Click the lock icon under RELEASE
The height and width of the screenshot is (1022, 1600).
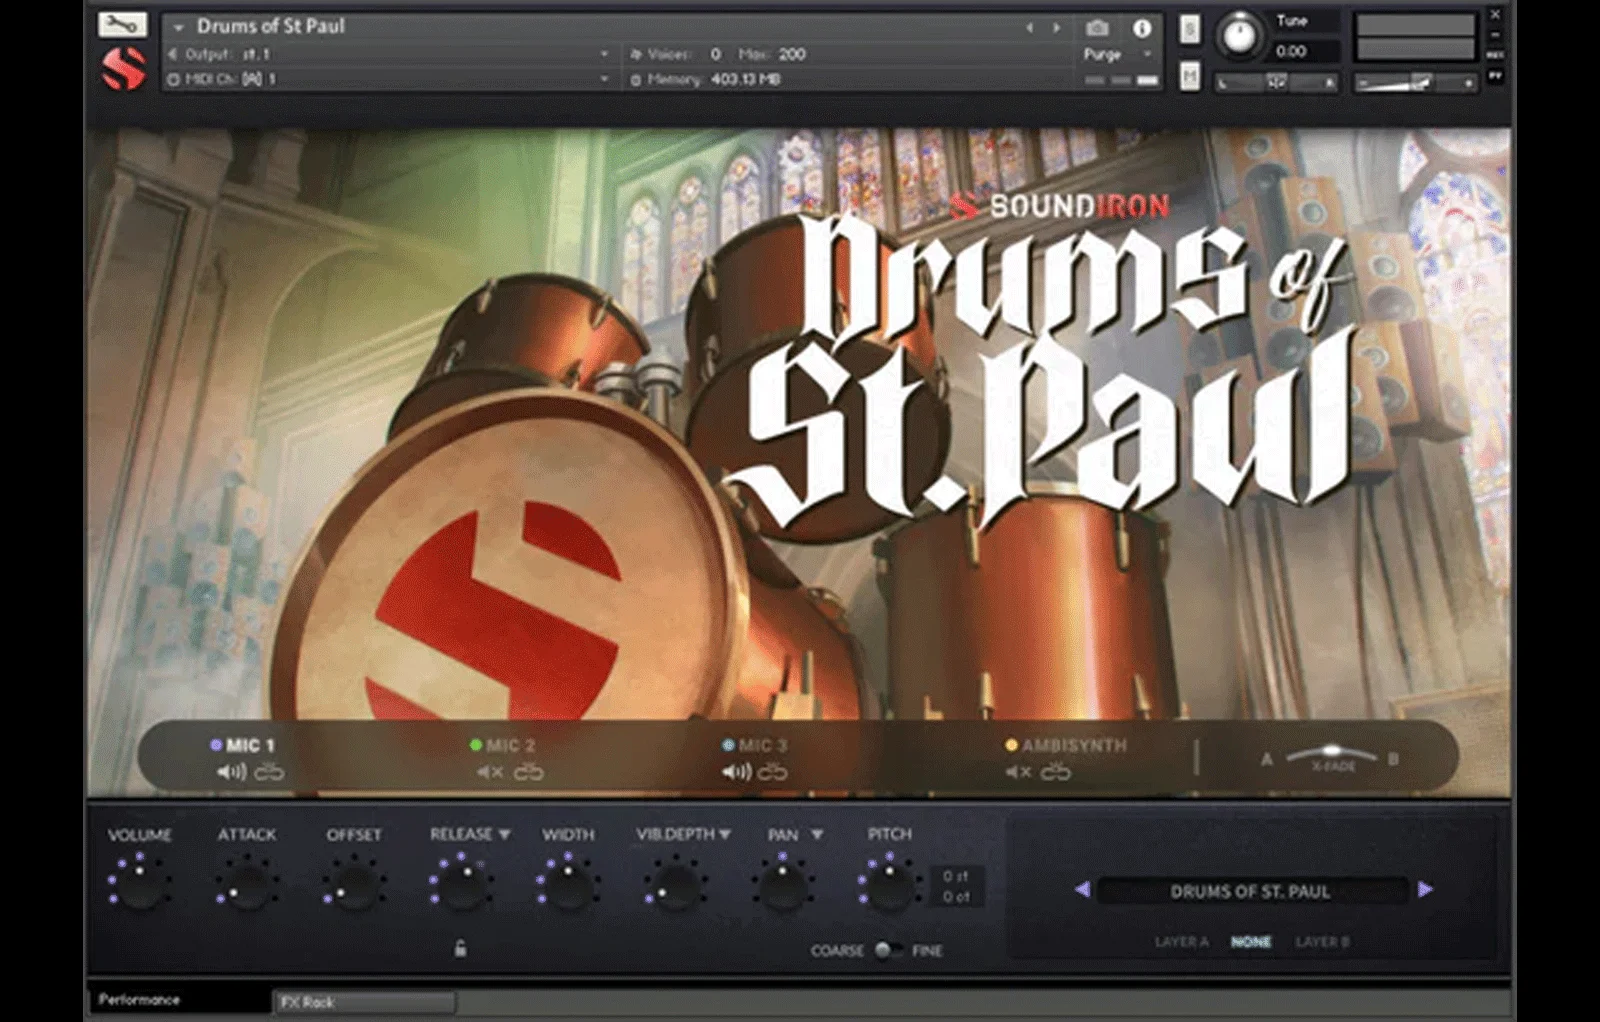pos(460,948)
